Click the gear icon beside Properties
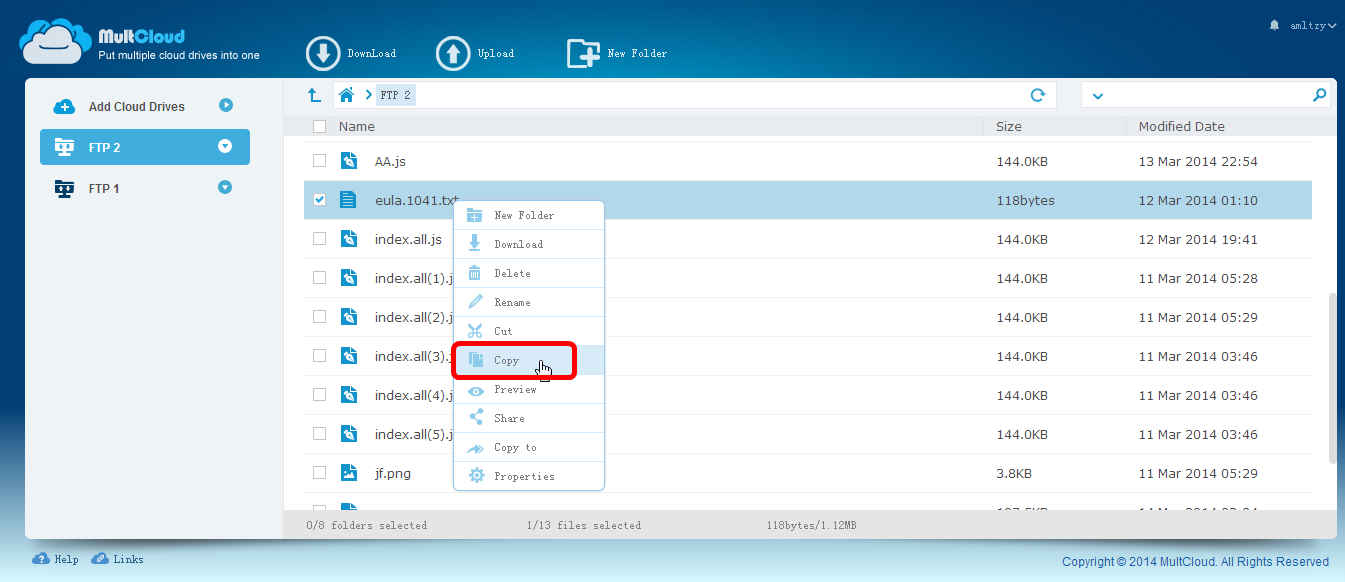Screen dimensions: 1345x582 (476, 476)
